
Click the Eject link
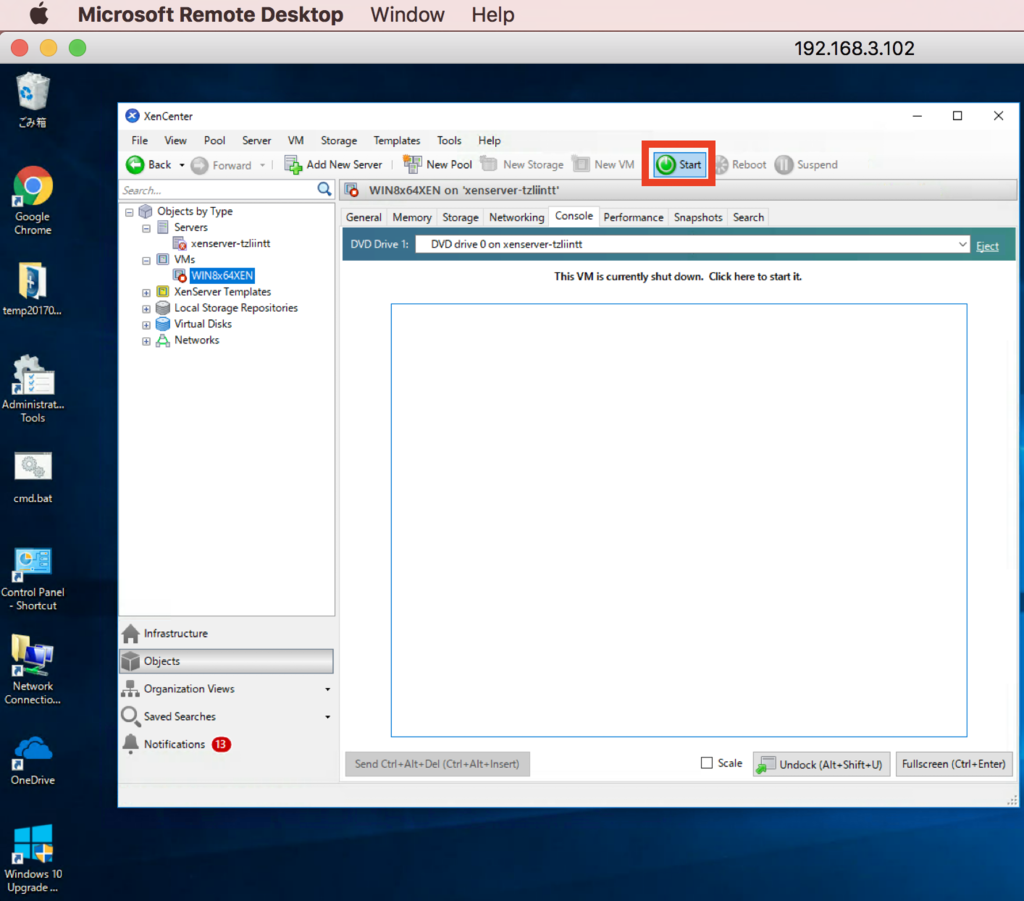tap(987, 246)
